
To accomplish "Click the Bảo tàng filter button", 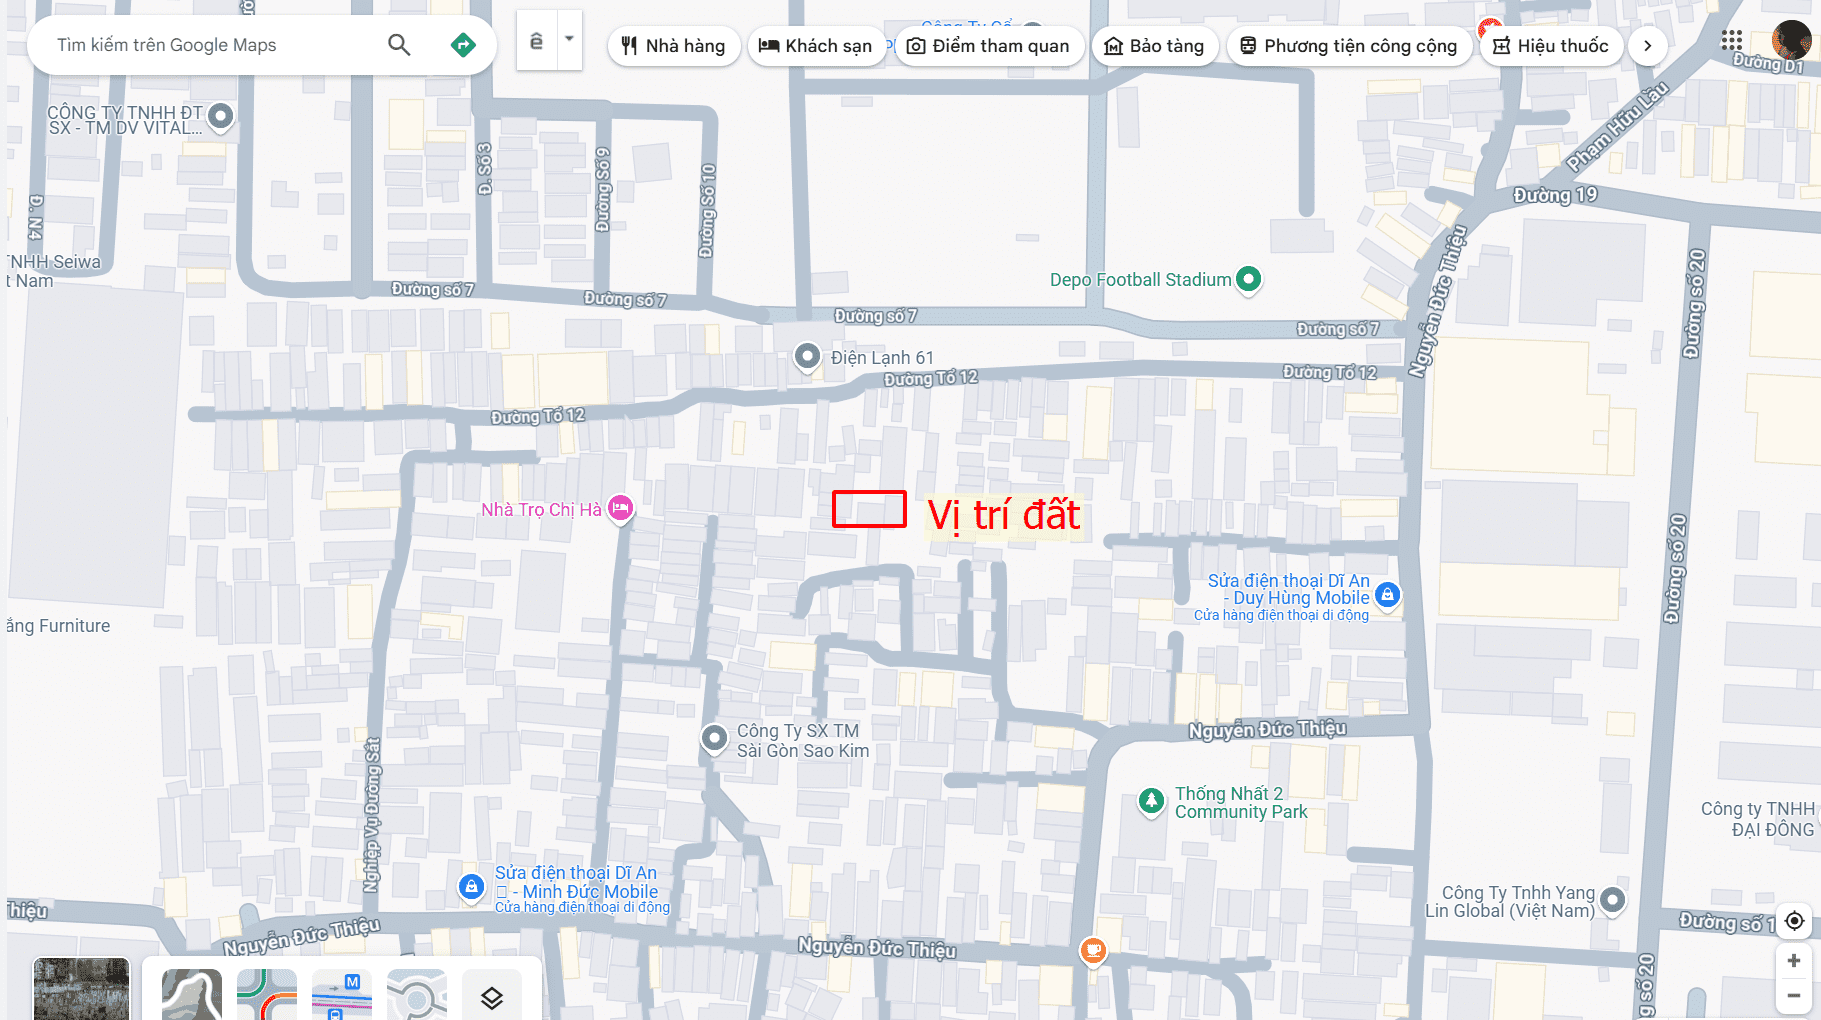I will [x=1154, y=46].
